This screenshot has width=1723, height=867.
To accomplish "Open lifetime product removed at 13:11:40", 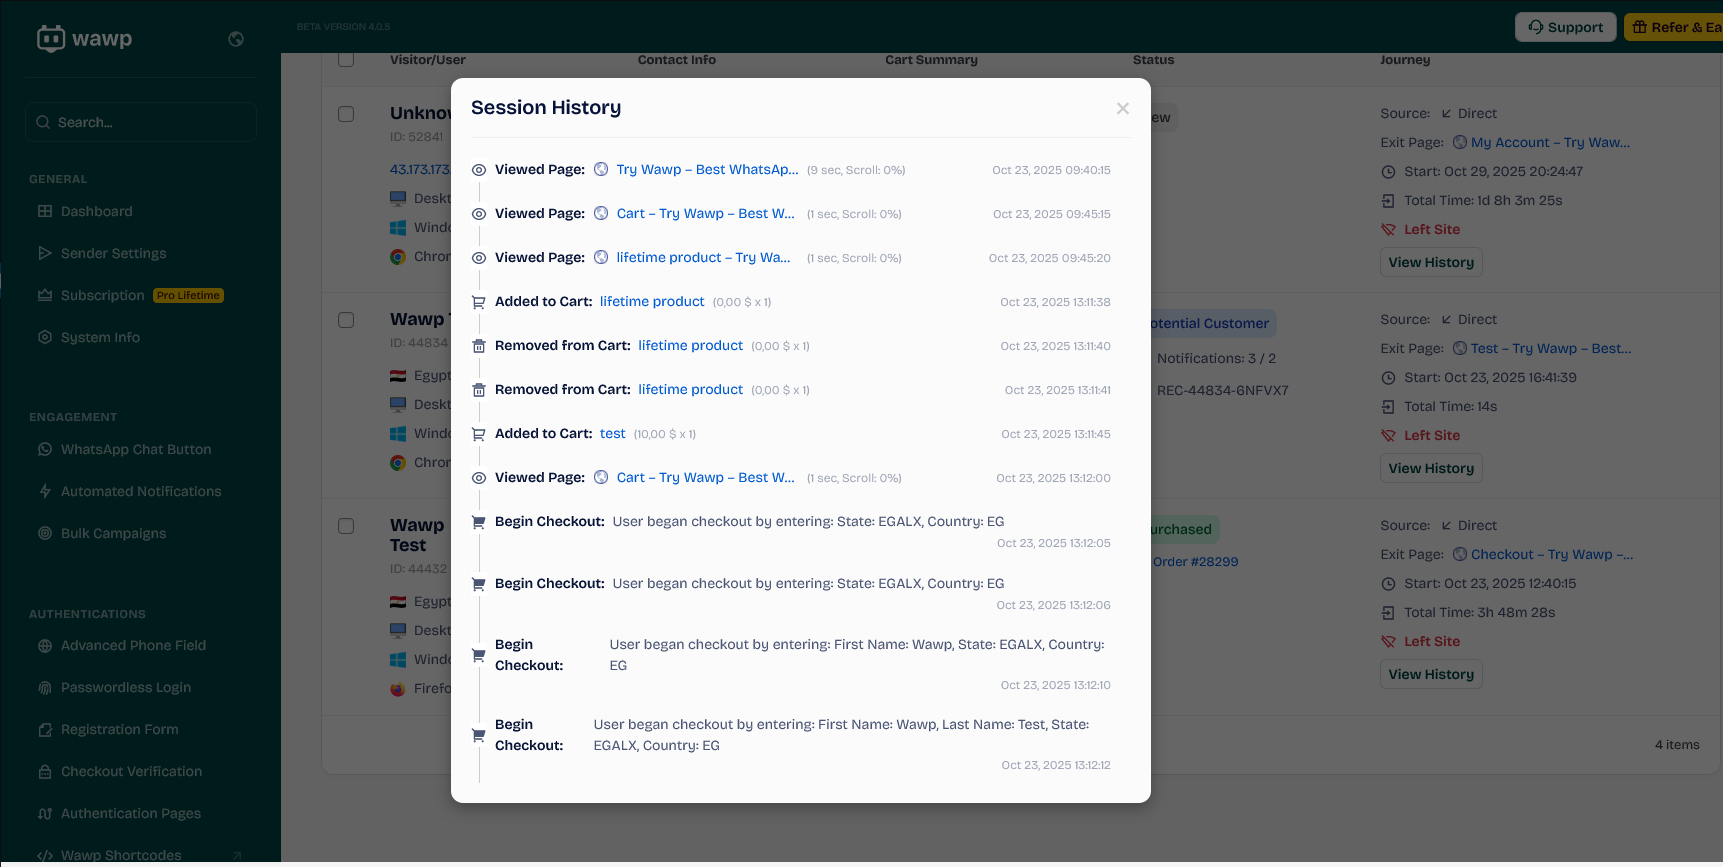I will click(x=691, y=346).
